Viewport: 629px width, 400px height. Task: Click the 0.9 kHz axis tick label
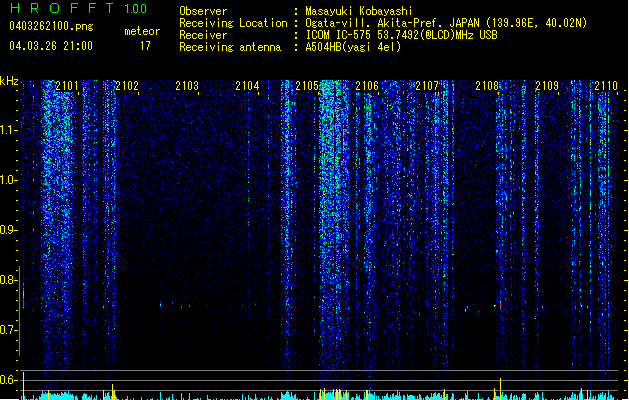point(9,230)
